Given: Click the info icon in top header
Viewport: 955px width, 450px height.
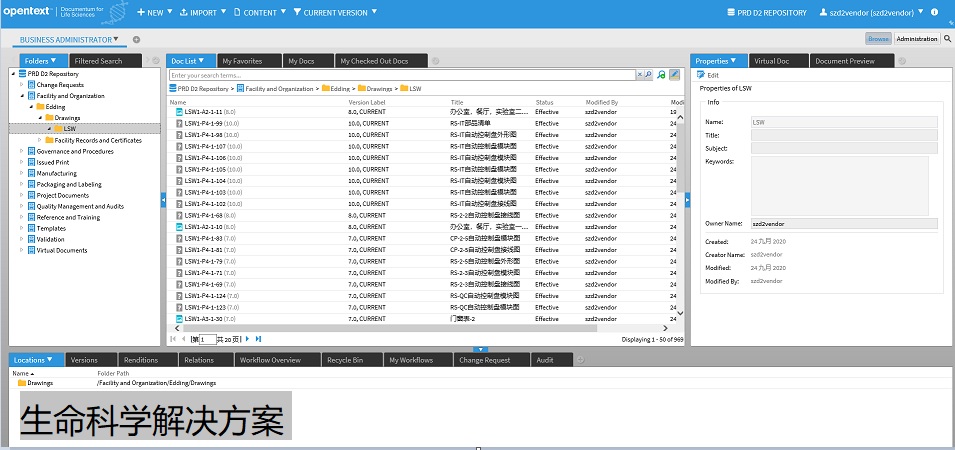Looking at the screenshot, I should 934,13.
